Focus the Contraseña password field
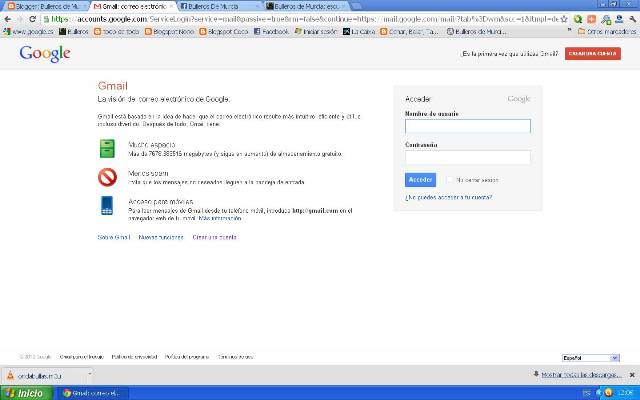The image size is (640, 400). coord(468,157)
